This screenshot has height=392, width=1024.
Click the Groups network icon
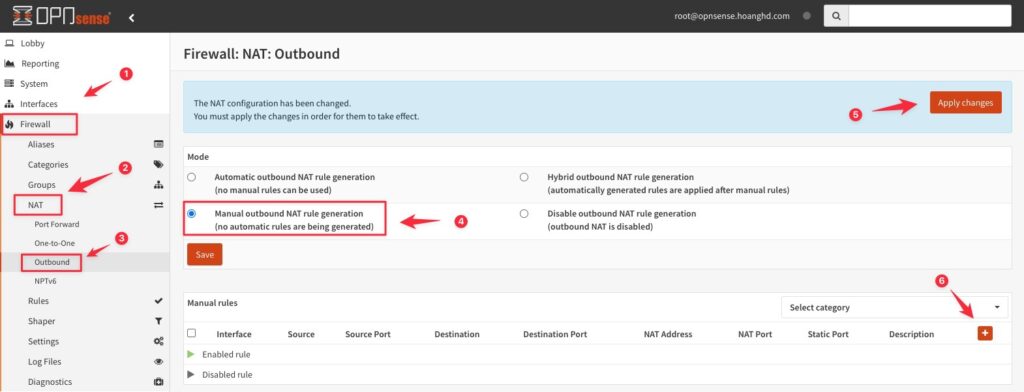(158, 185)
